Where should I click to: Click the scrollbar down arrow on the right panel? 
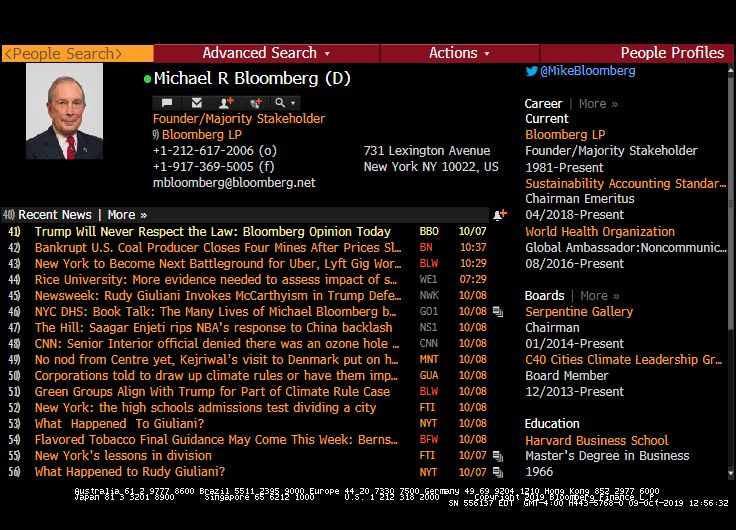730,473
